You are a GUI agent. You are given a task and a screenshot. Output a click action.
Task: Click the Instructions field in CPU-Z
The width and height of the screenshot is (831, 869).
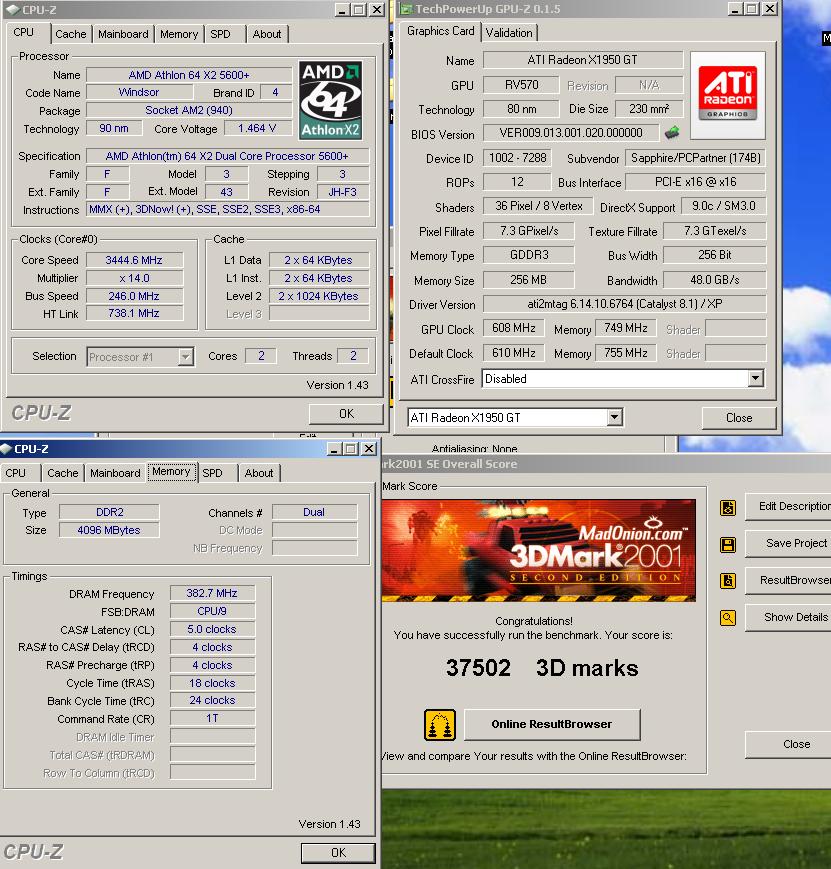click(x=227, y=209)
